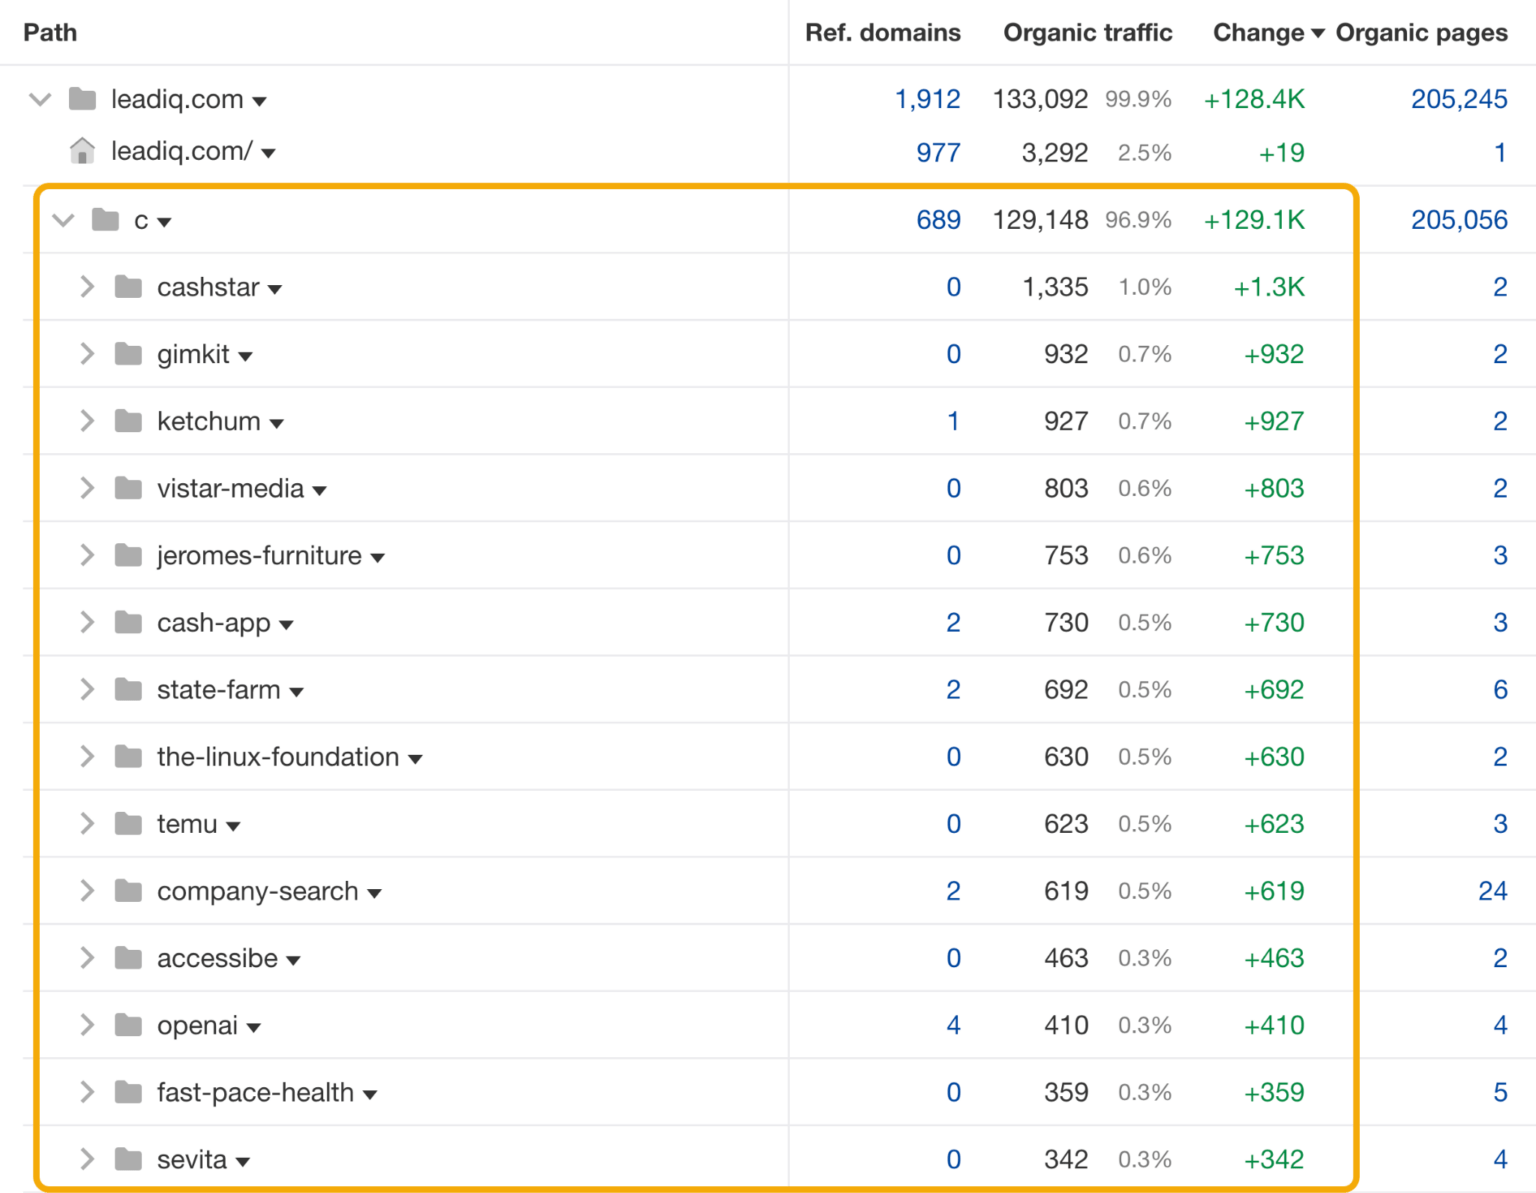The height and width of the screenshot is (1193, 1536).
Task: Click the folder icon for temu
Action: click(129, 824)
